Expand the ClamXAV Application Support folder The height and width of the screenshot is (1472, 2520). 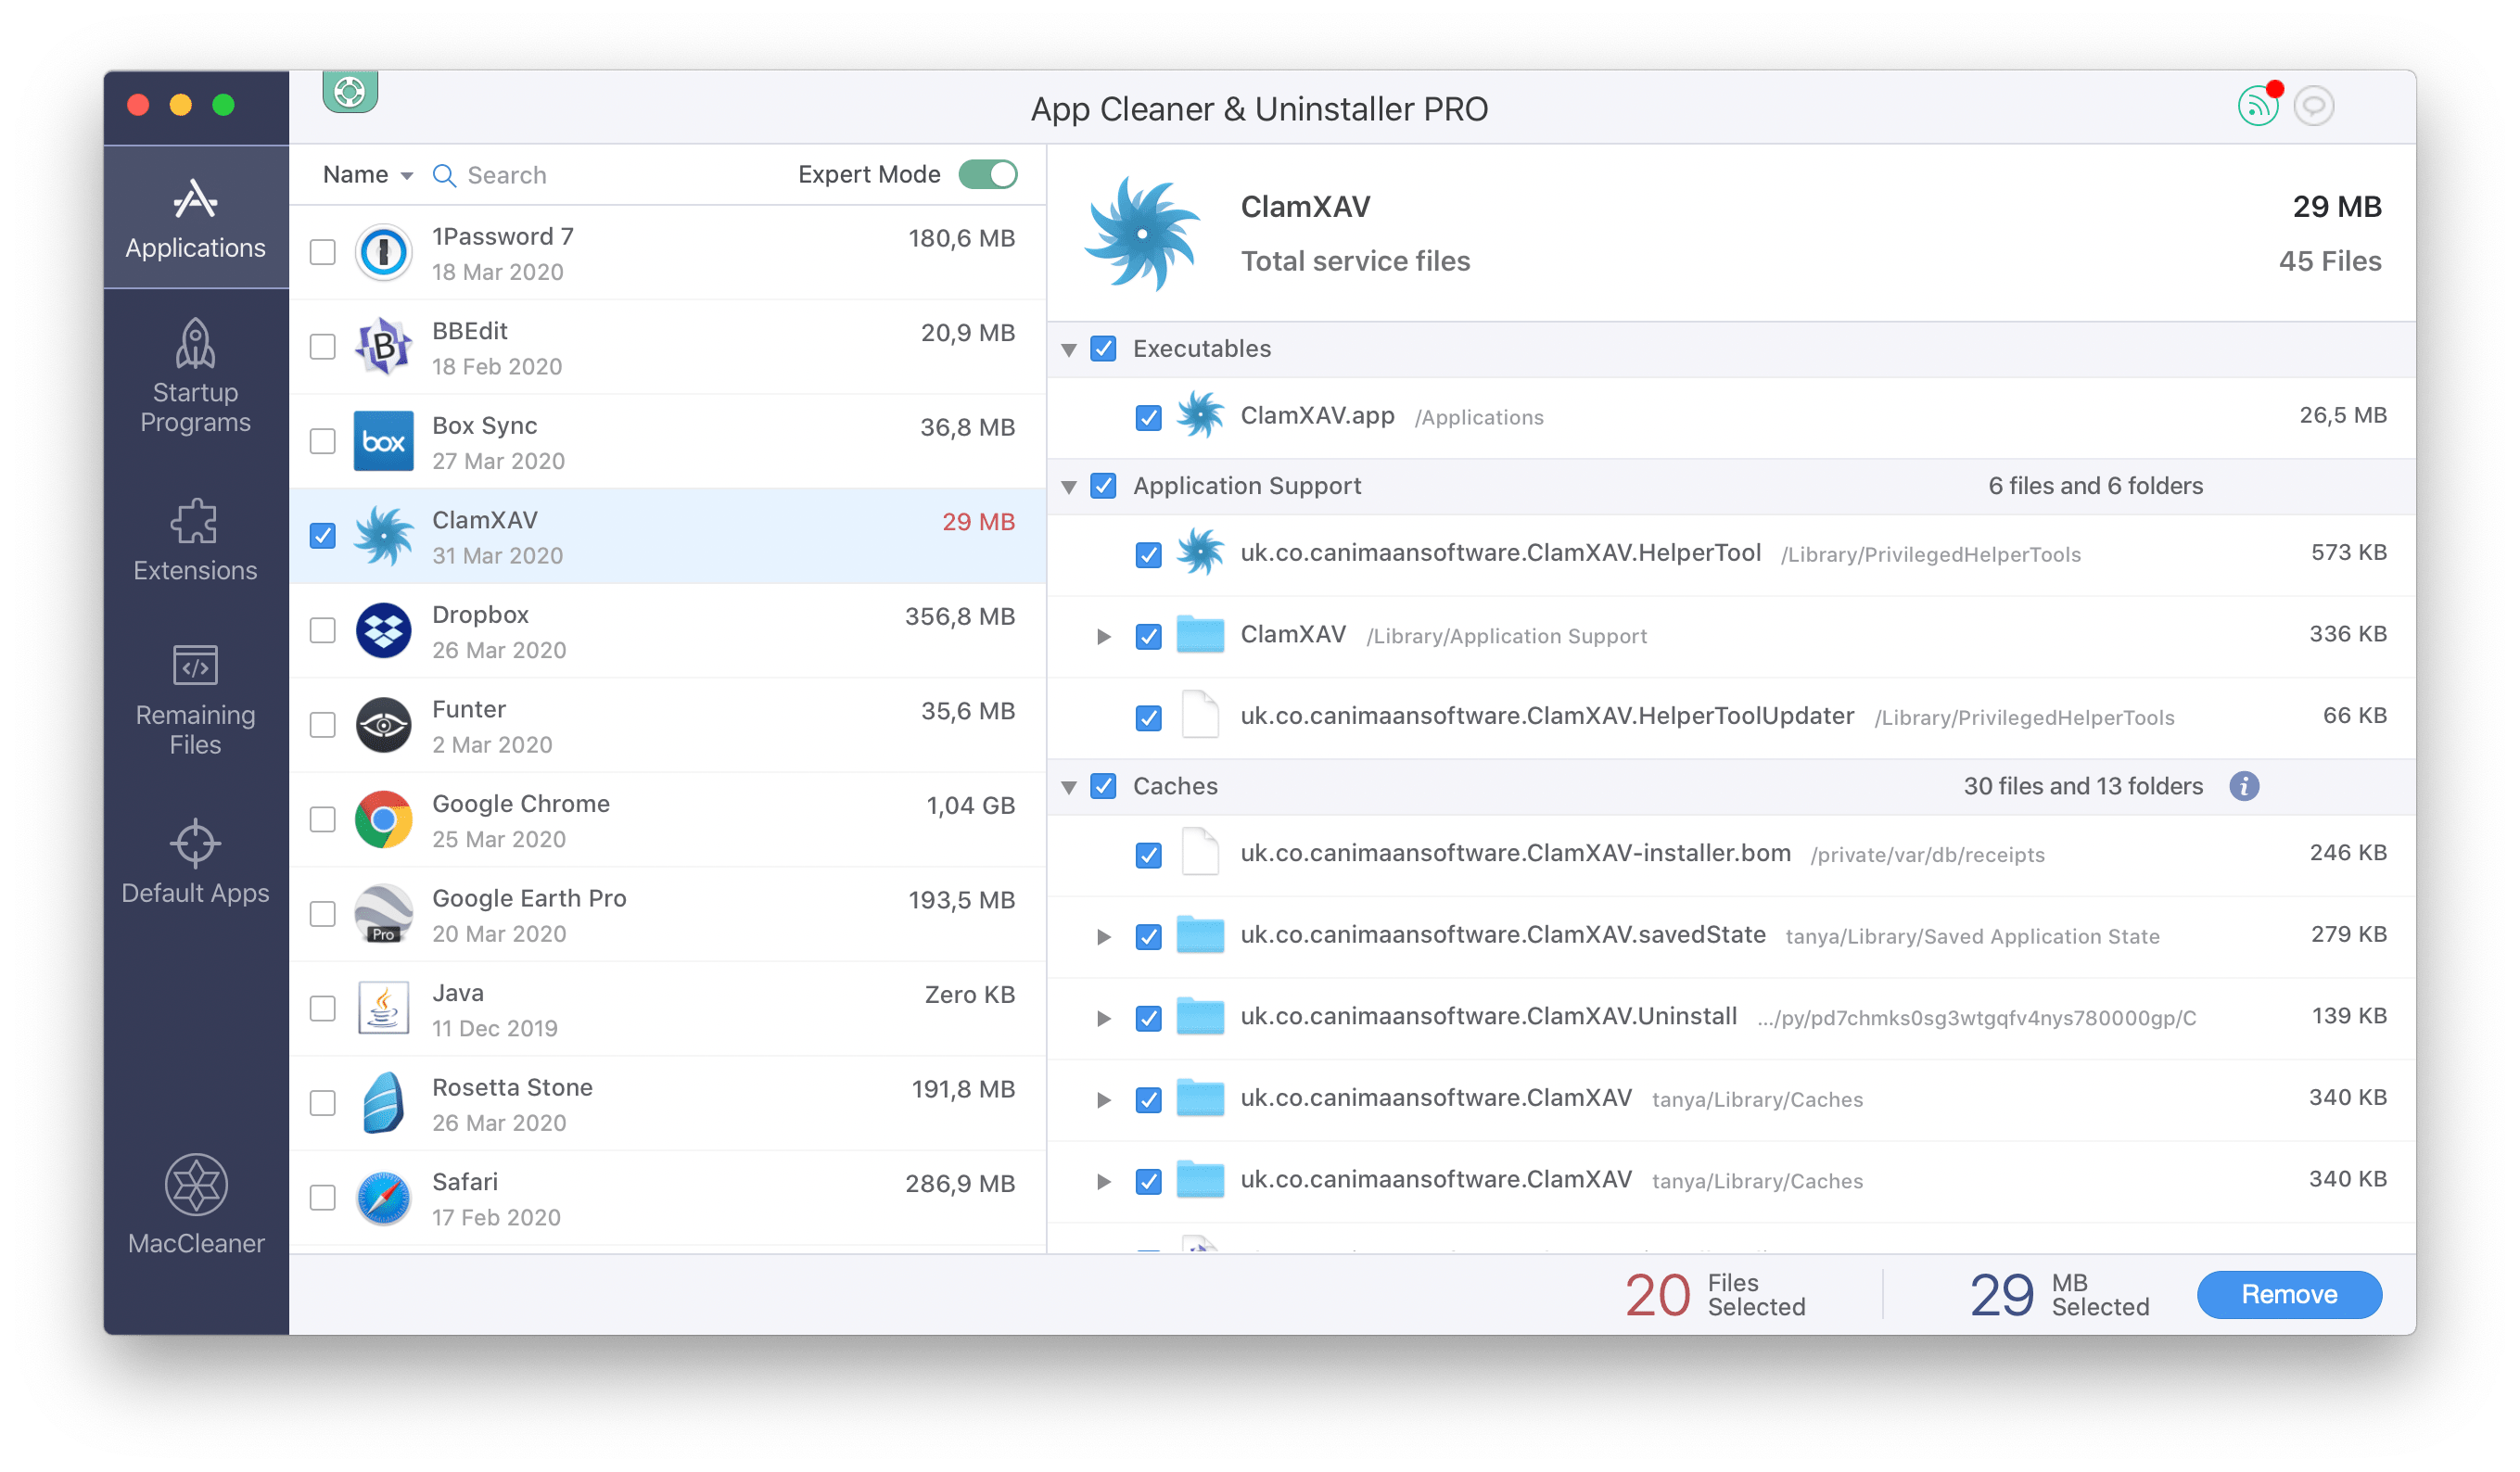click(1095, 634)
